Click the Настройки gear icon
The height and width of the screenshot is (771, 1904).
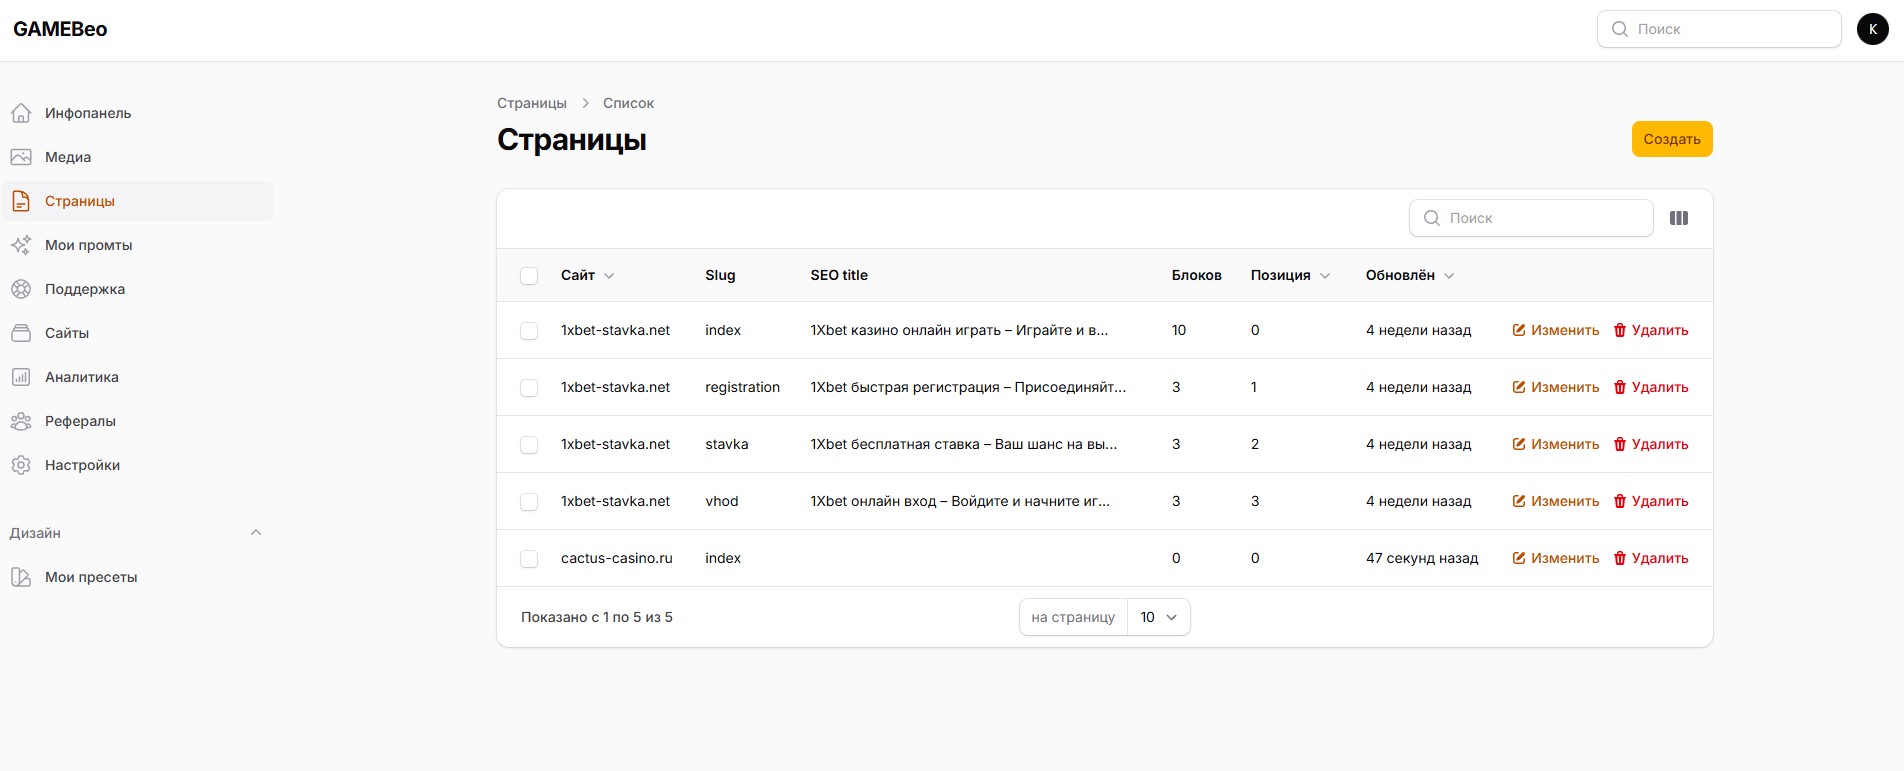coord(21,465)
